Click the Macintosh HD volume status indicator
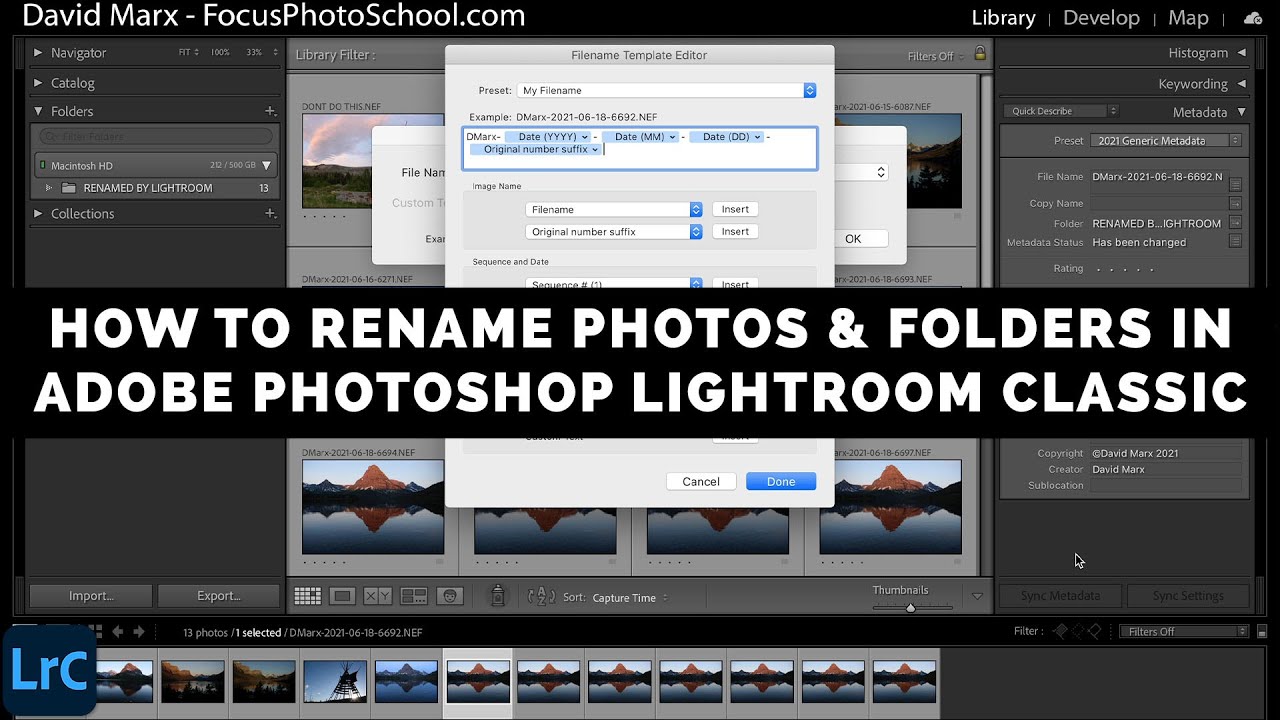The height and width of the screenshot is (720, 1280). click(x=42, y=165)
